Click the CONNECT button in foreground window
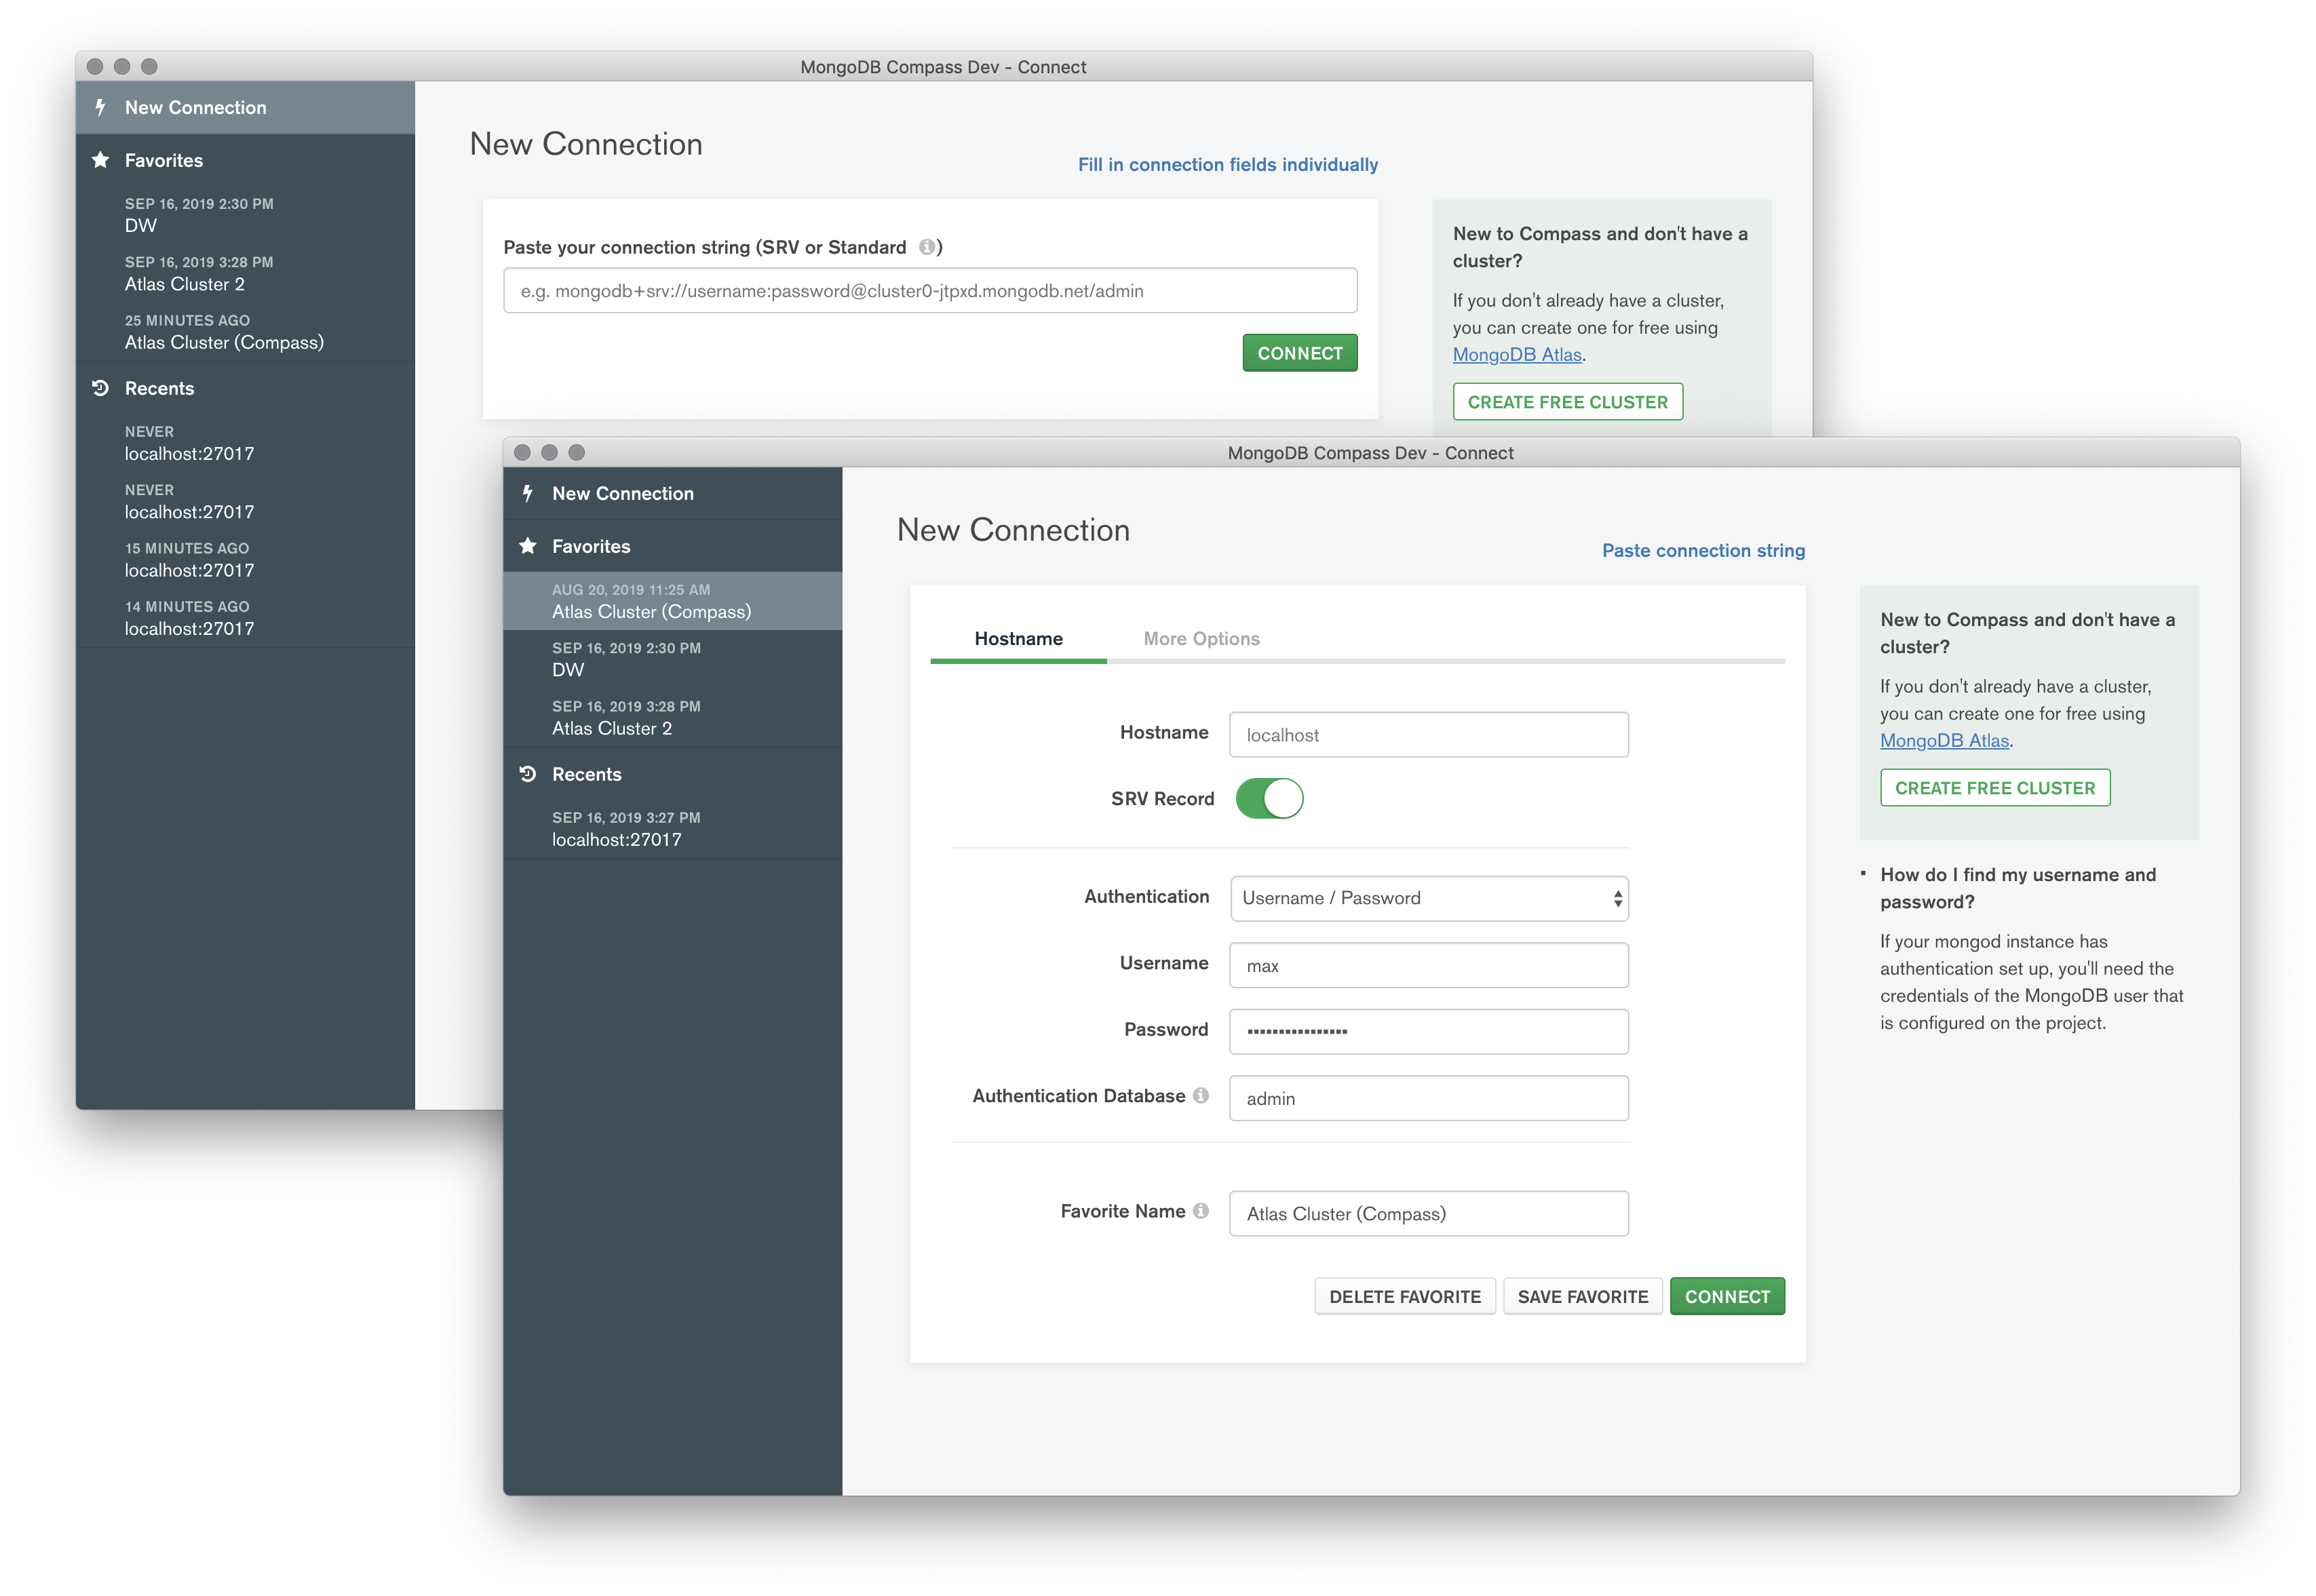This screenshot has width=2316, height=1596. 1726,1297
